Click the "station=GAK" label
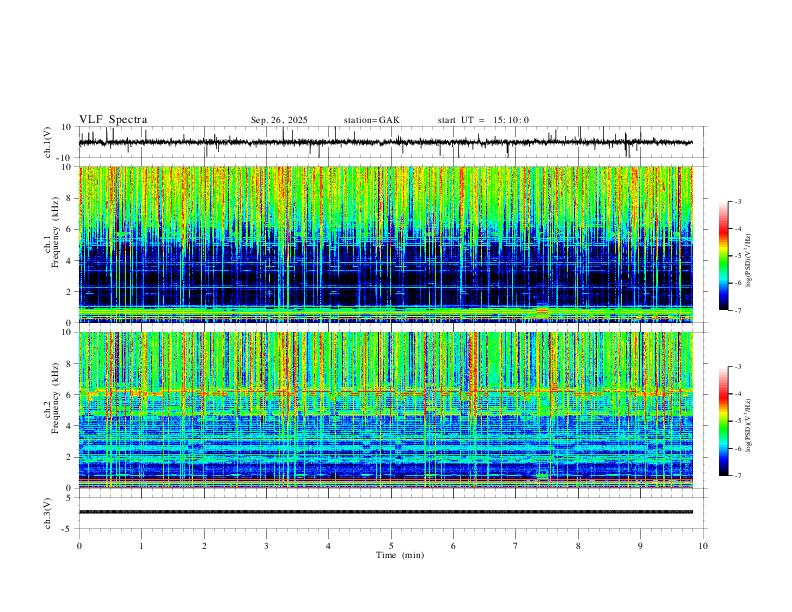The image size is (792, 612). 371,120
